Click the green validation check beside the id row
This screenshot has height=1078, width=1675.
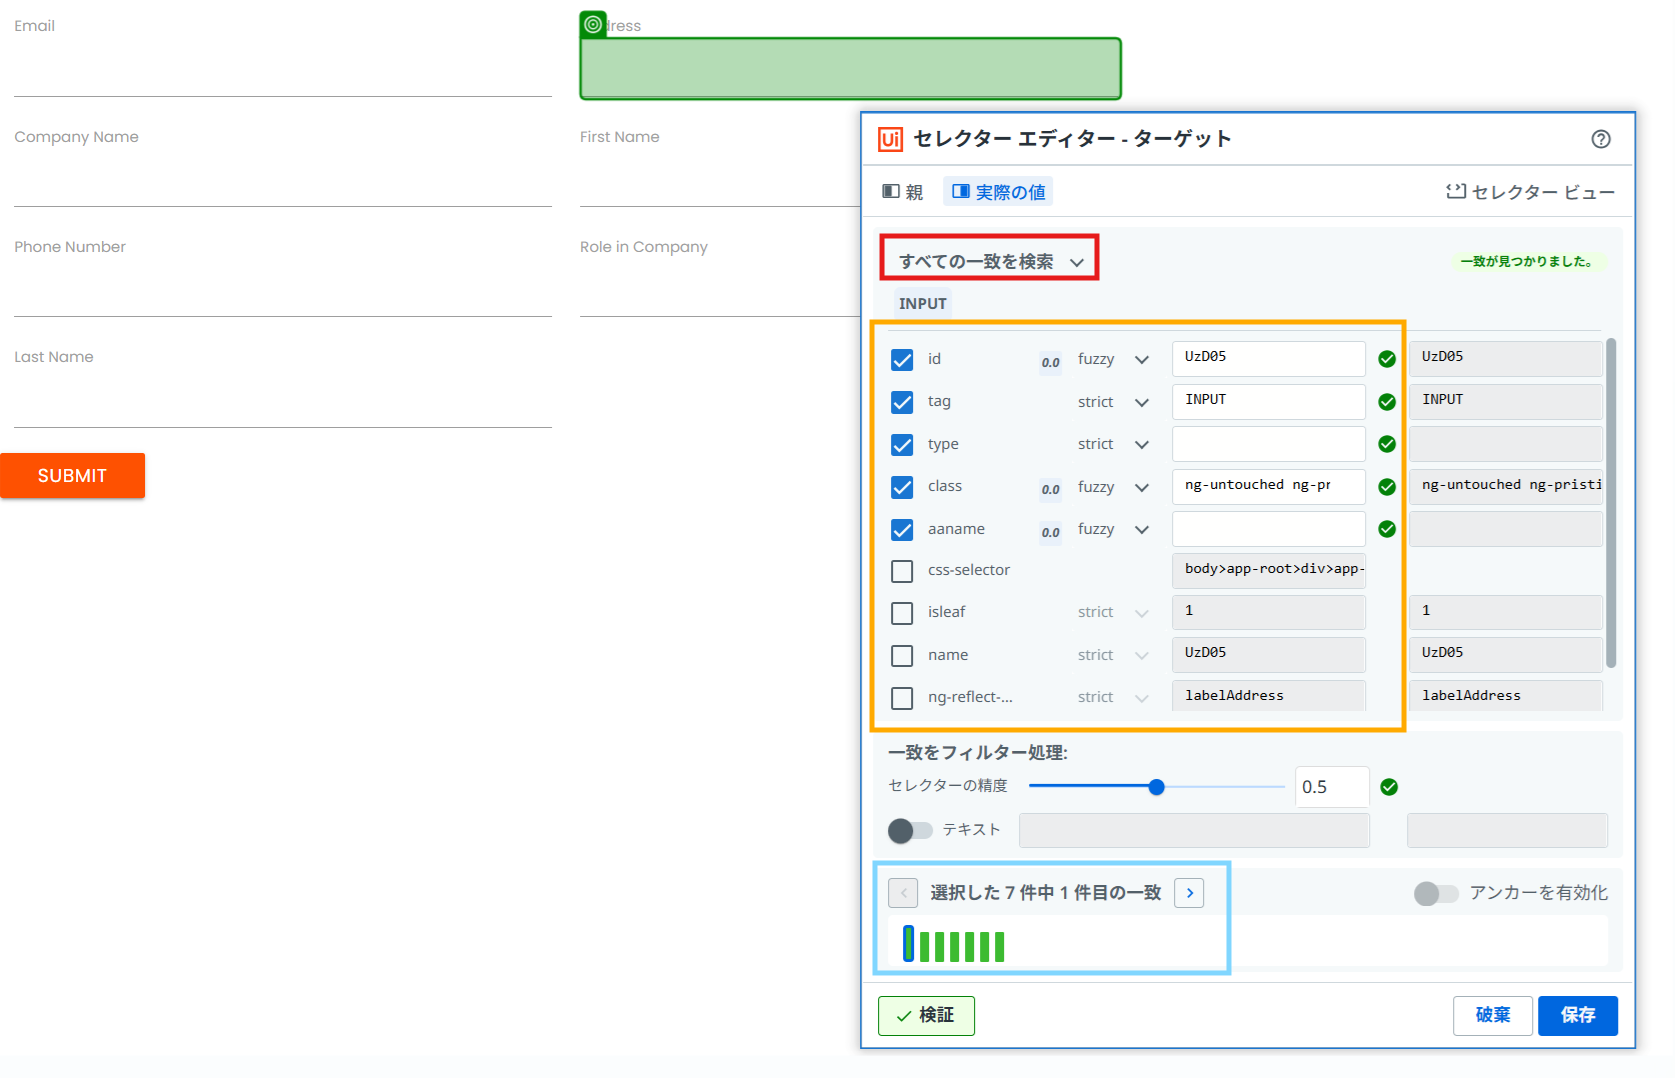1387,359
